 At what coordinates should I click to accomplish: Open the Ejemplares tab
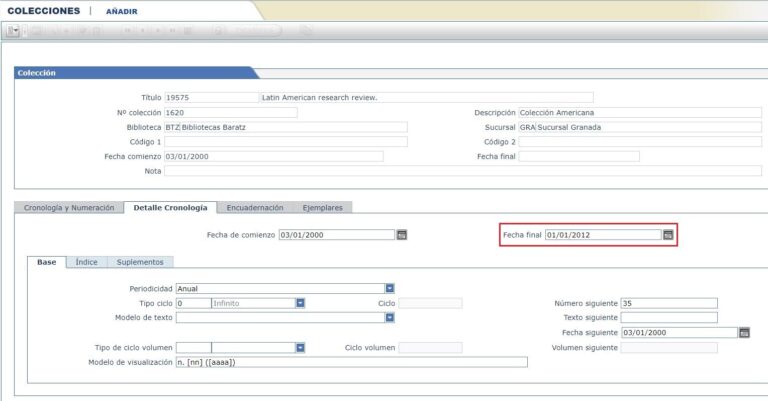322,207
